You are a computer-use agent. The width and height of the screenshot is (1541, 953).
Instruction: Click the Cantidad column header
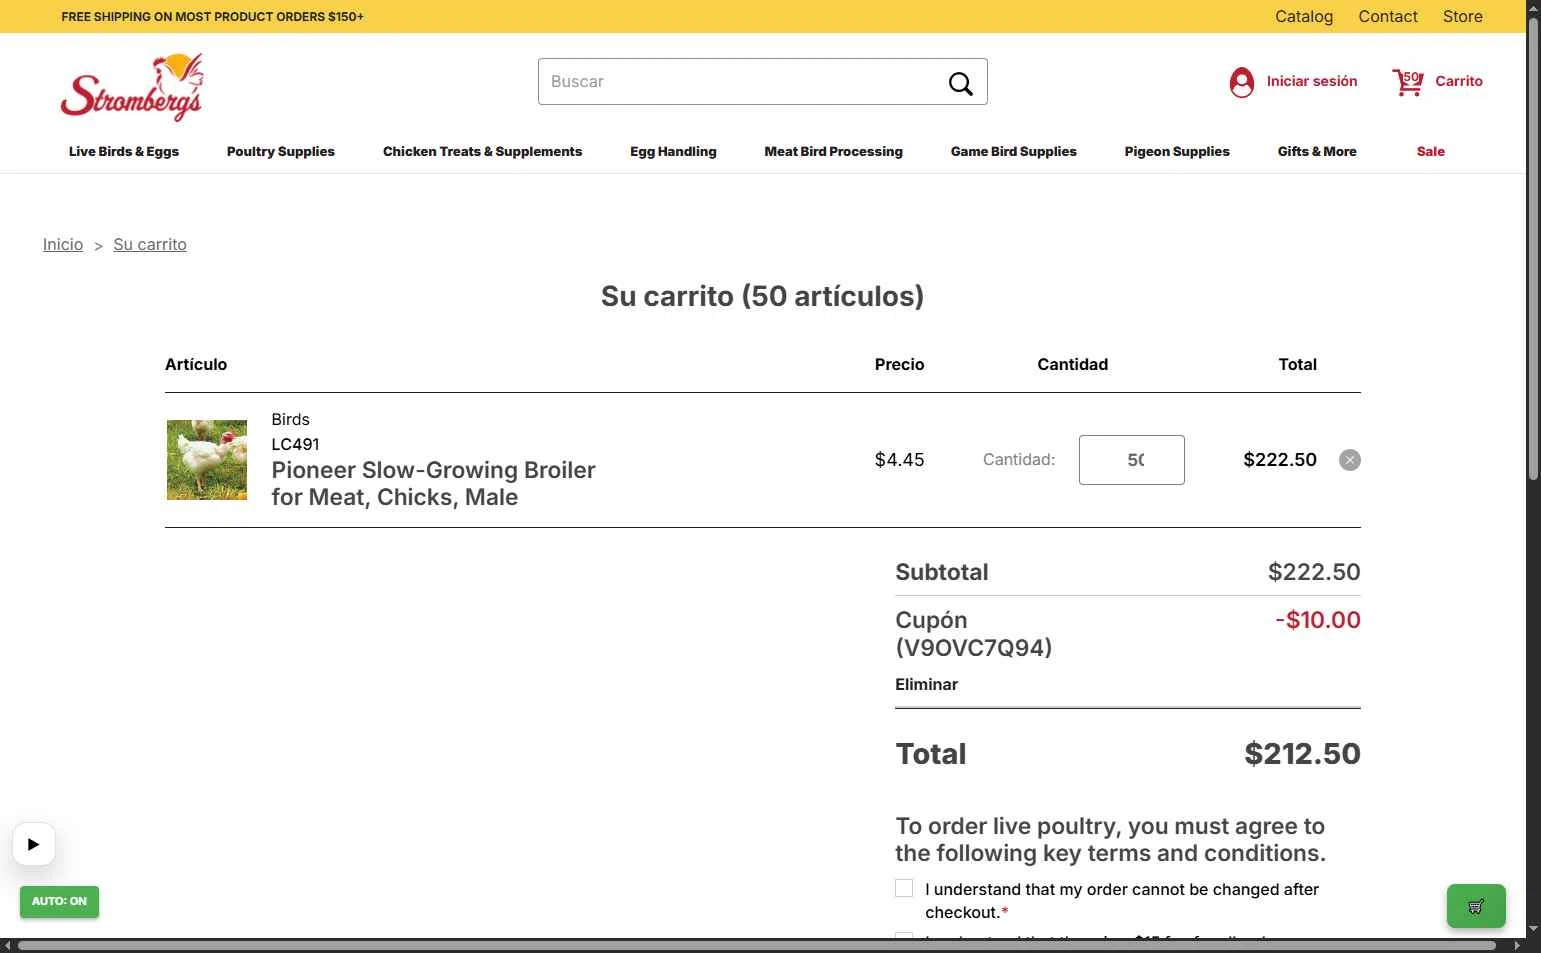pos(1072,364)
